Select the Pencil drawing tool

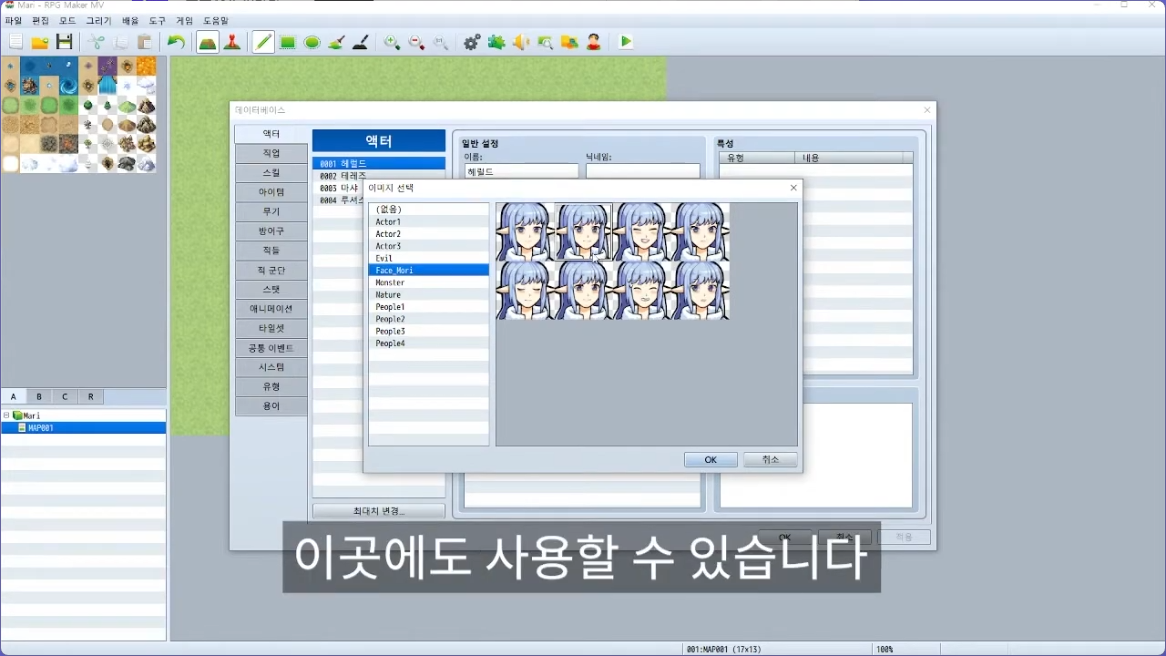point(263,42)
